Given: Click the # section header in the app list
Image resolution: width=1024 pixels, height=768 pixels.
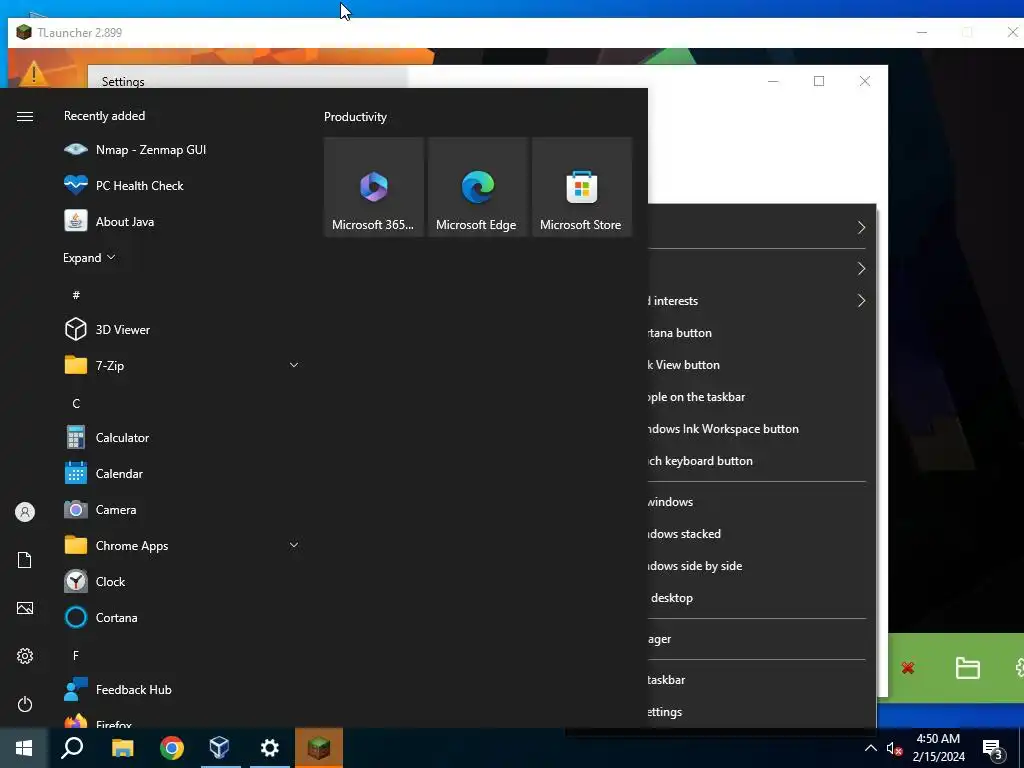Looking at the screenshot, I should click(x=76, y=295).
